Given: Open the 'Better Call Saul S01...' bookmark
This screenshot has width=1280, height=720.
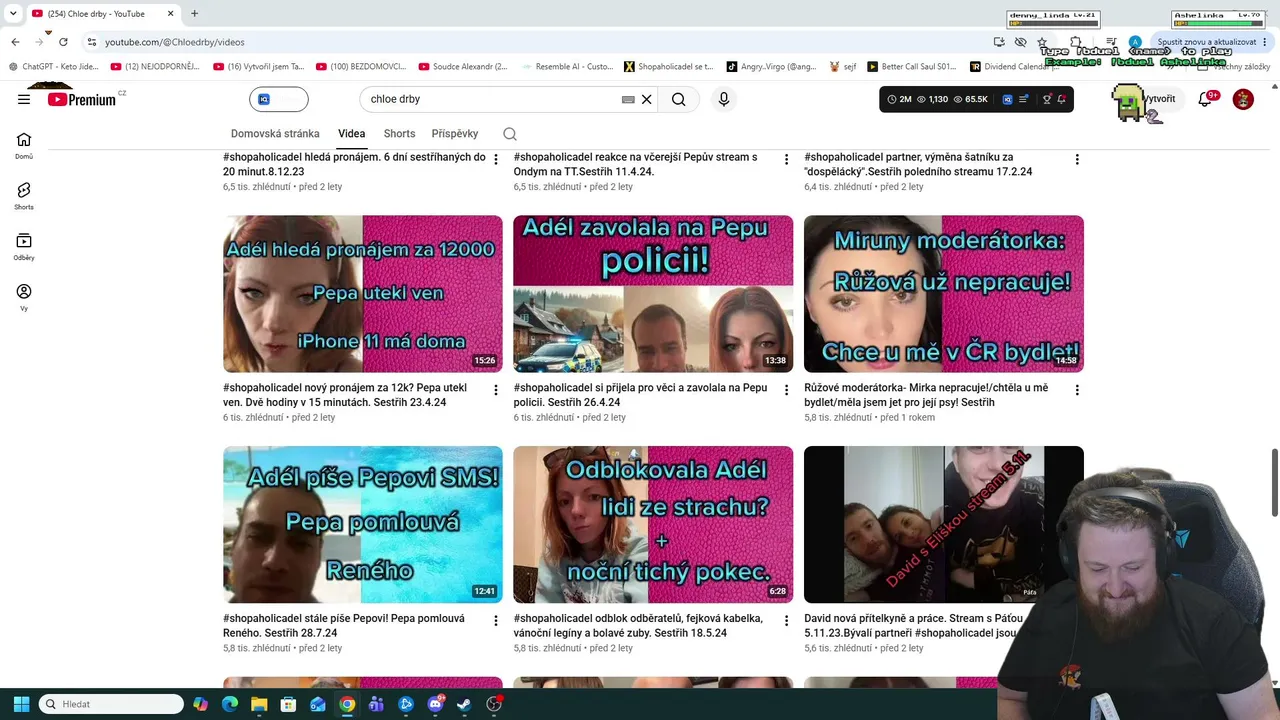Looking at the screenshot, I should point(912,67).
